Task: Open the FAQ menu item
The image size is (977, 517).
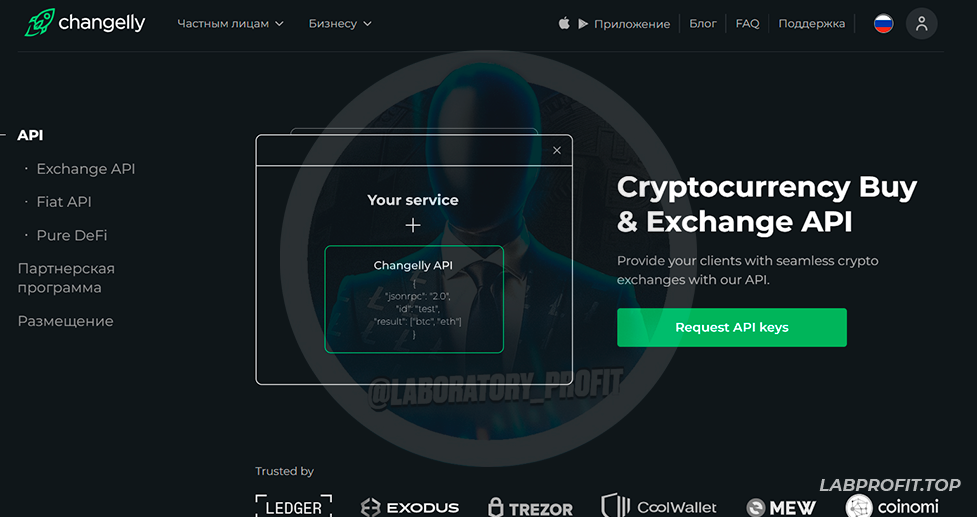Action: 747,24
